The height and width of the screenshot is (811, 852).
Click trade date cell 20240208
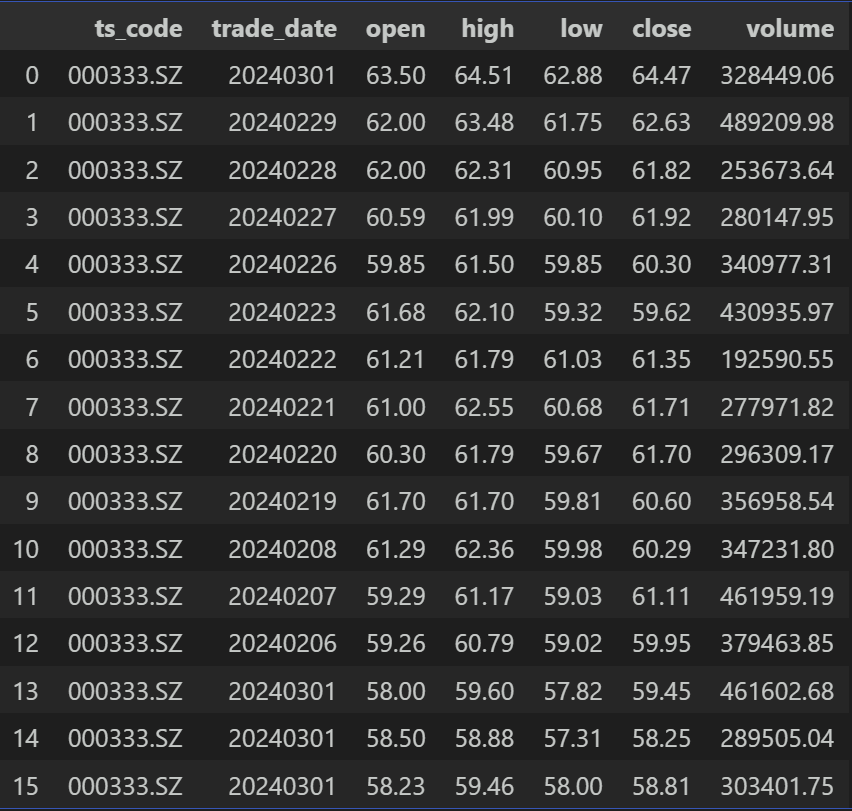click(x=282, y=550)
